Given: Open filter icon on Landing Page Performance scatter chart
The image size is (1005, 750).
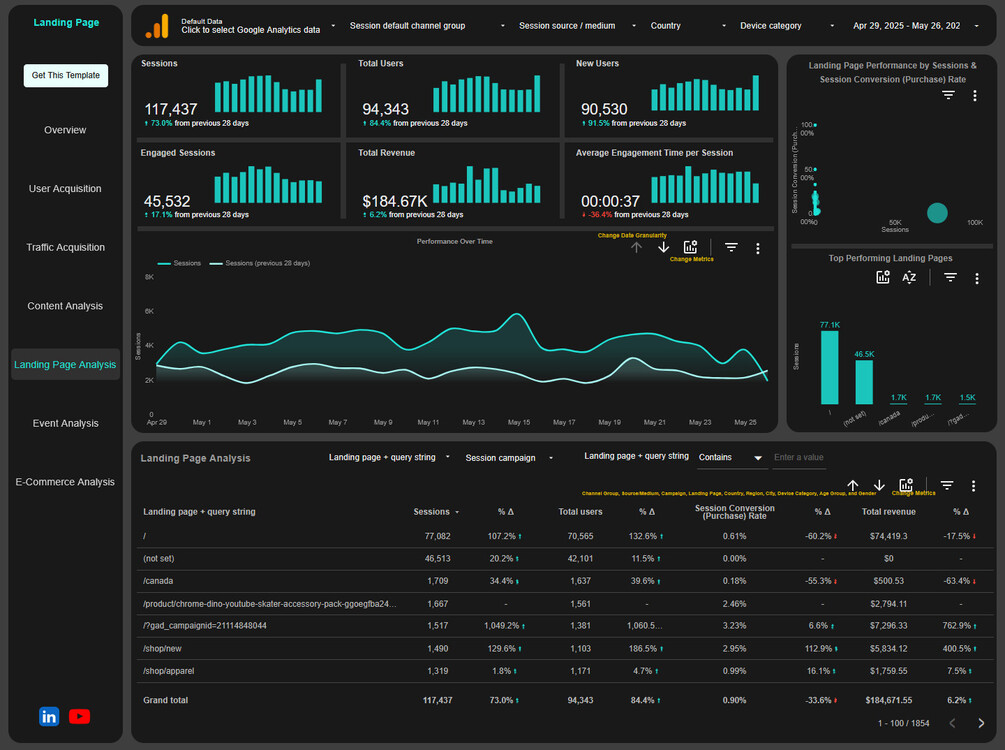Looking at the screenshot, I should tap(949, 96).
